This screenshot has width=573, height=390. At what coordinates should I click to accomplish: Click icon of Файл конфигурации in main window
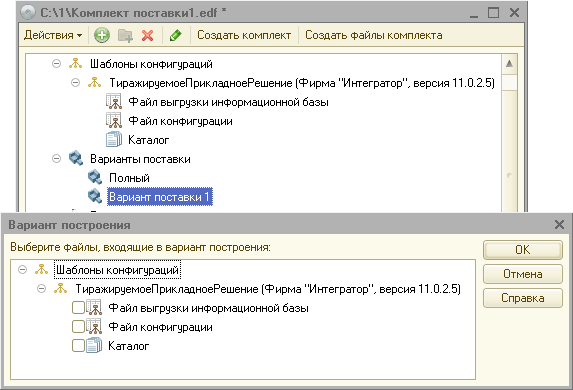click(x=114, y=121)
